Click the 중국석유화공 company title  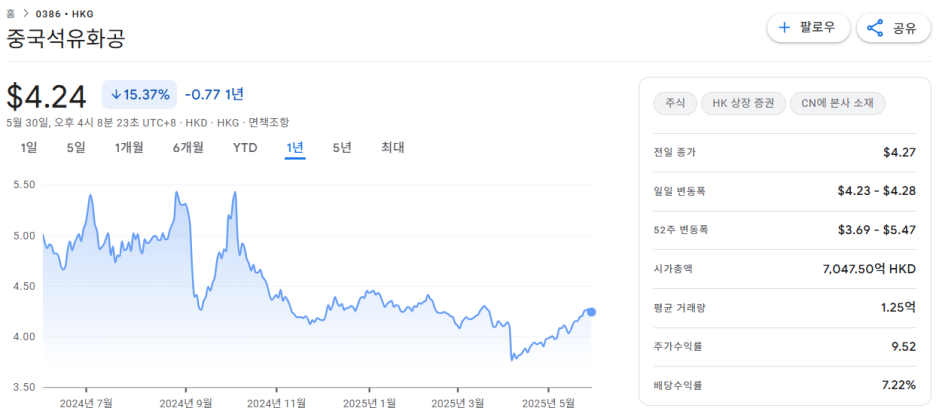pyautogui.click(x=66, y=39)
